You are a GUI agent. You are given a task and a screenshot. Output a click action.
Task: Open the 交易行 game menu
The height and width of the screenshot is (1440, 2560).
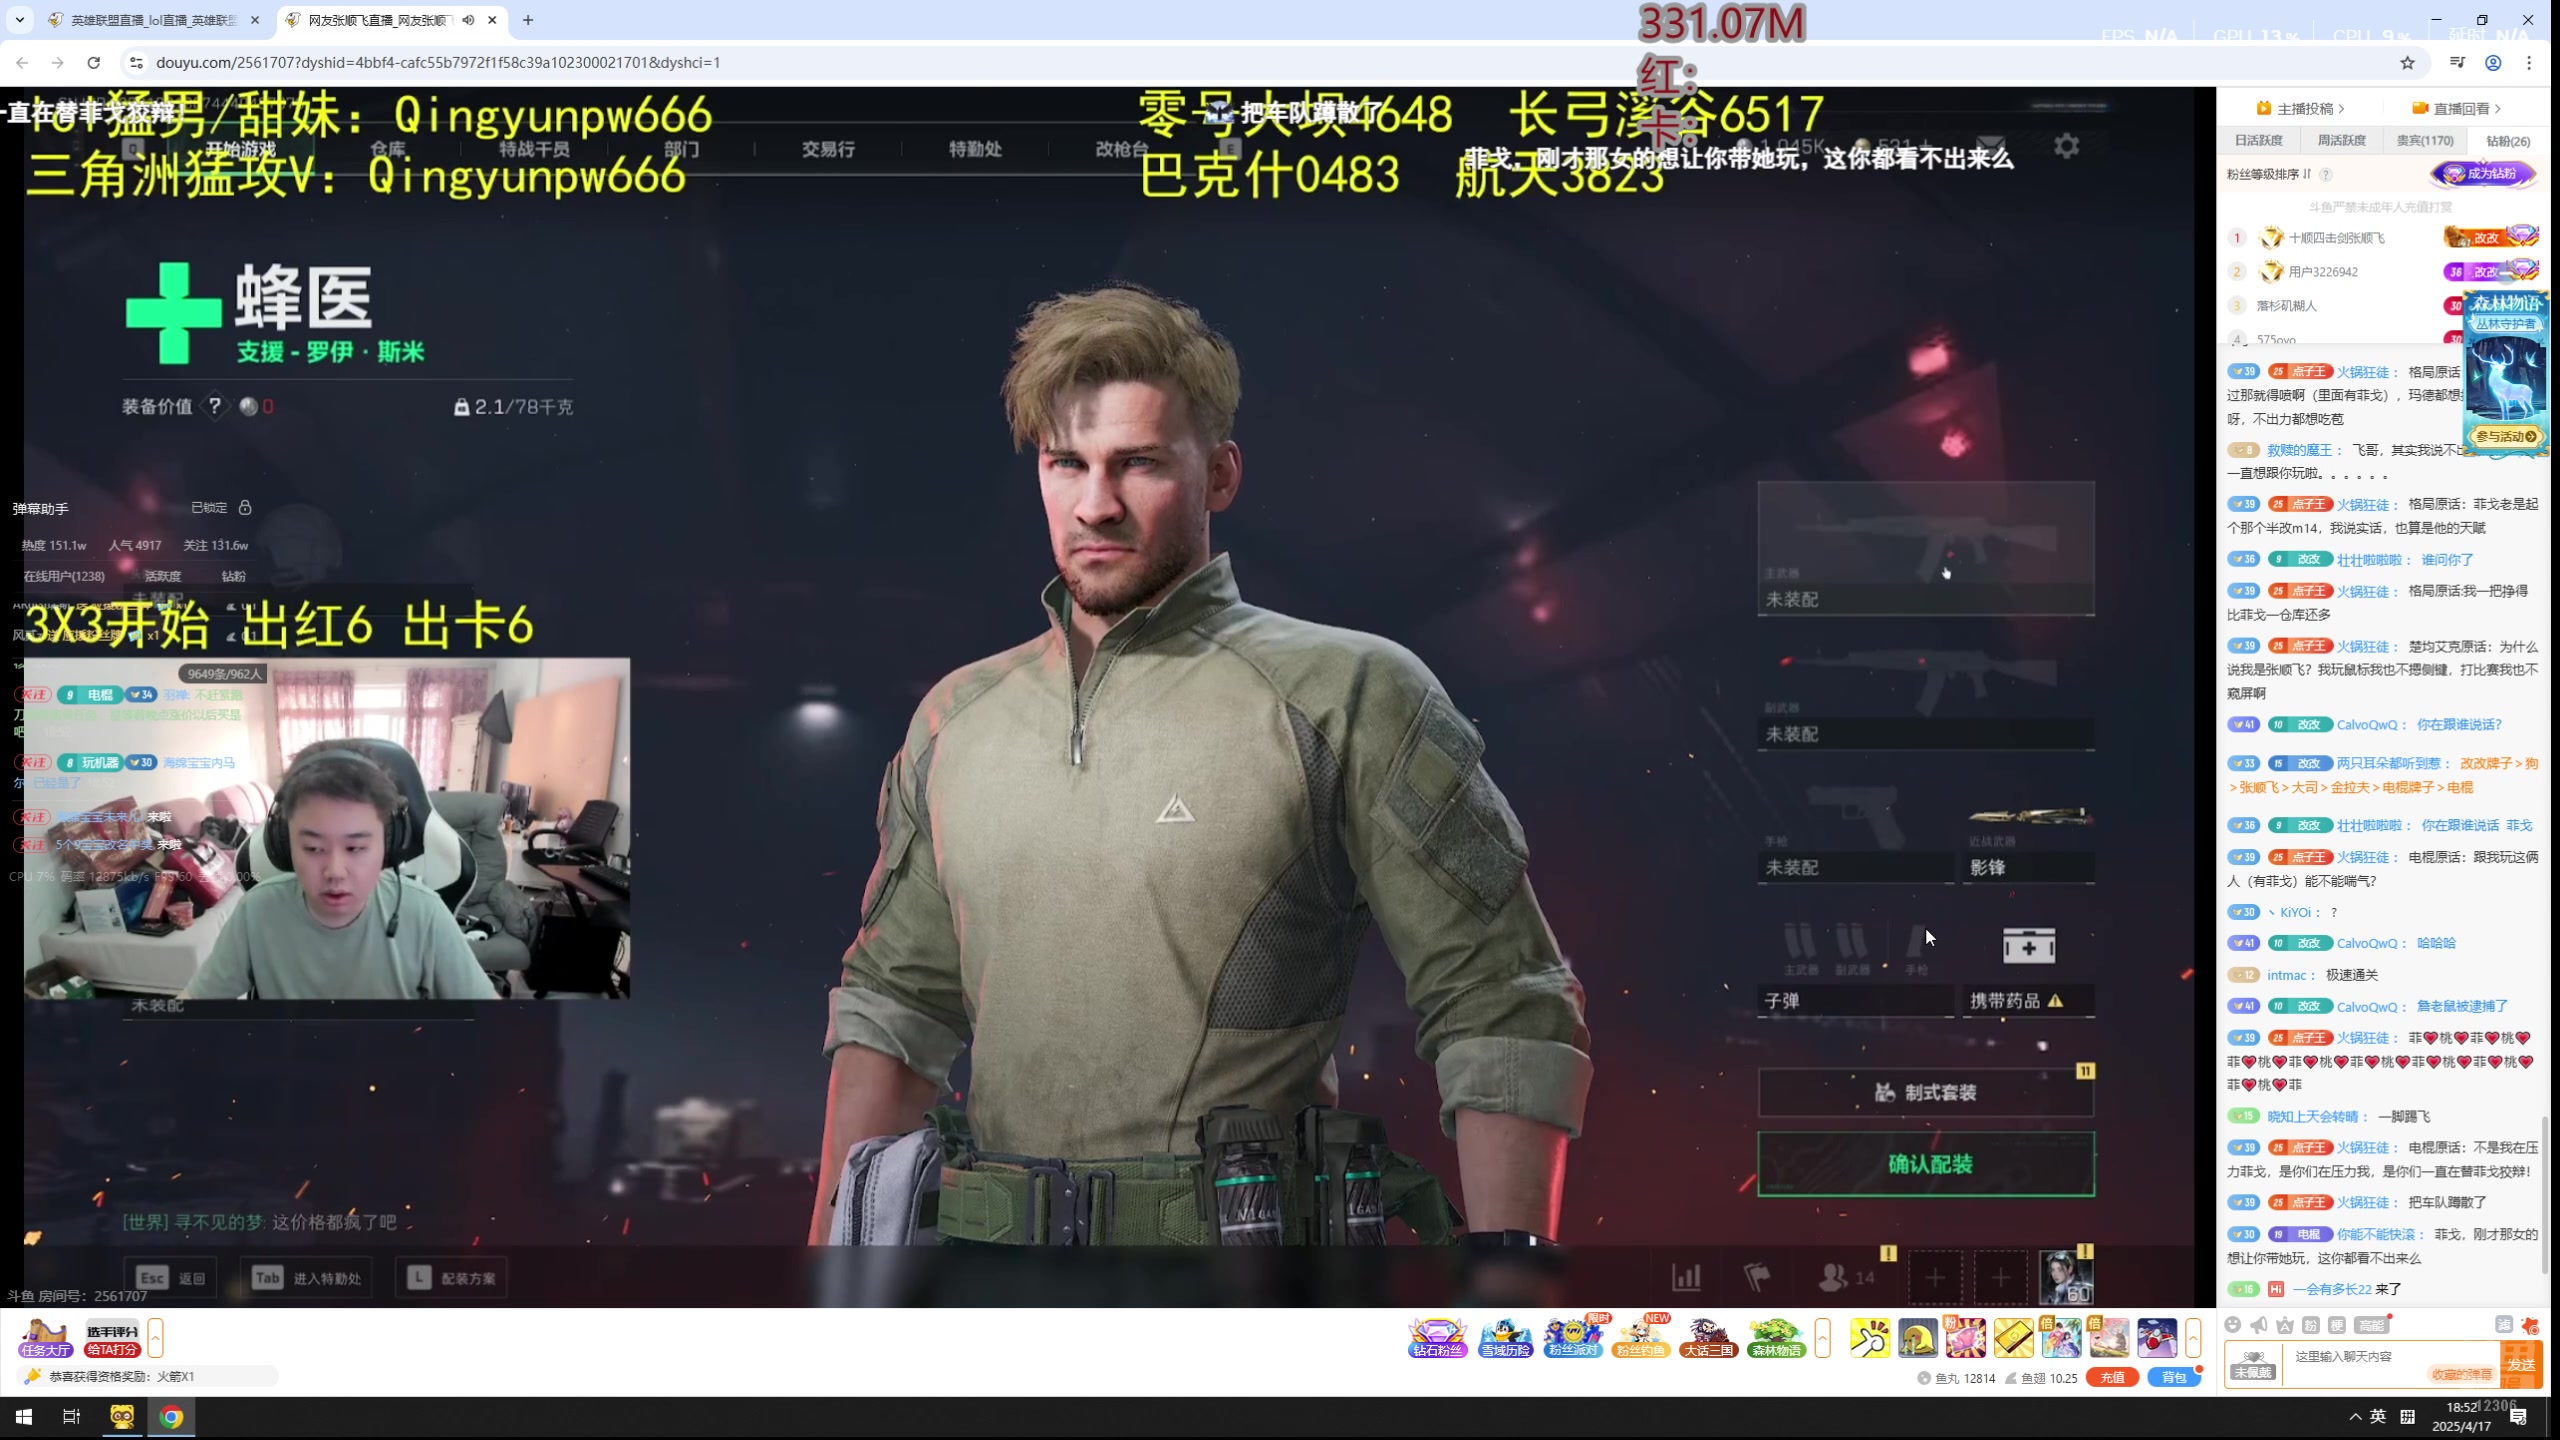(827, 148)
